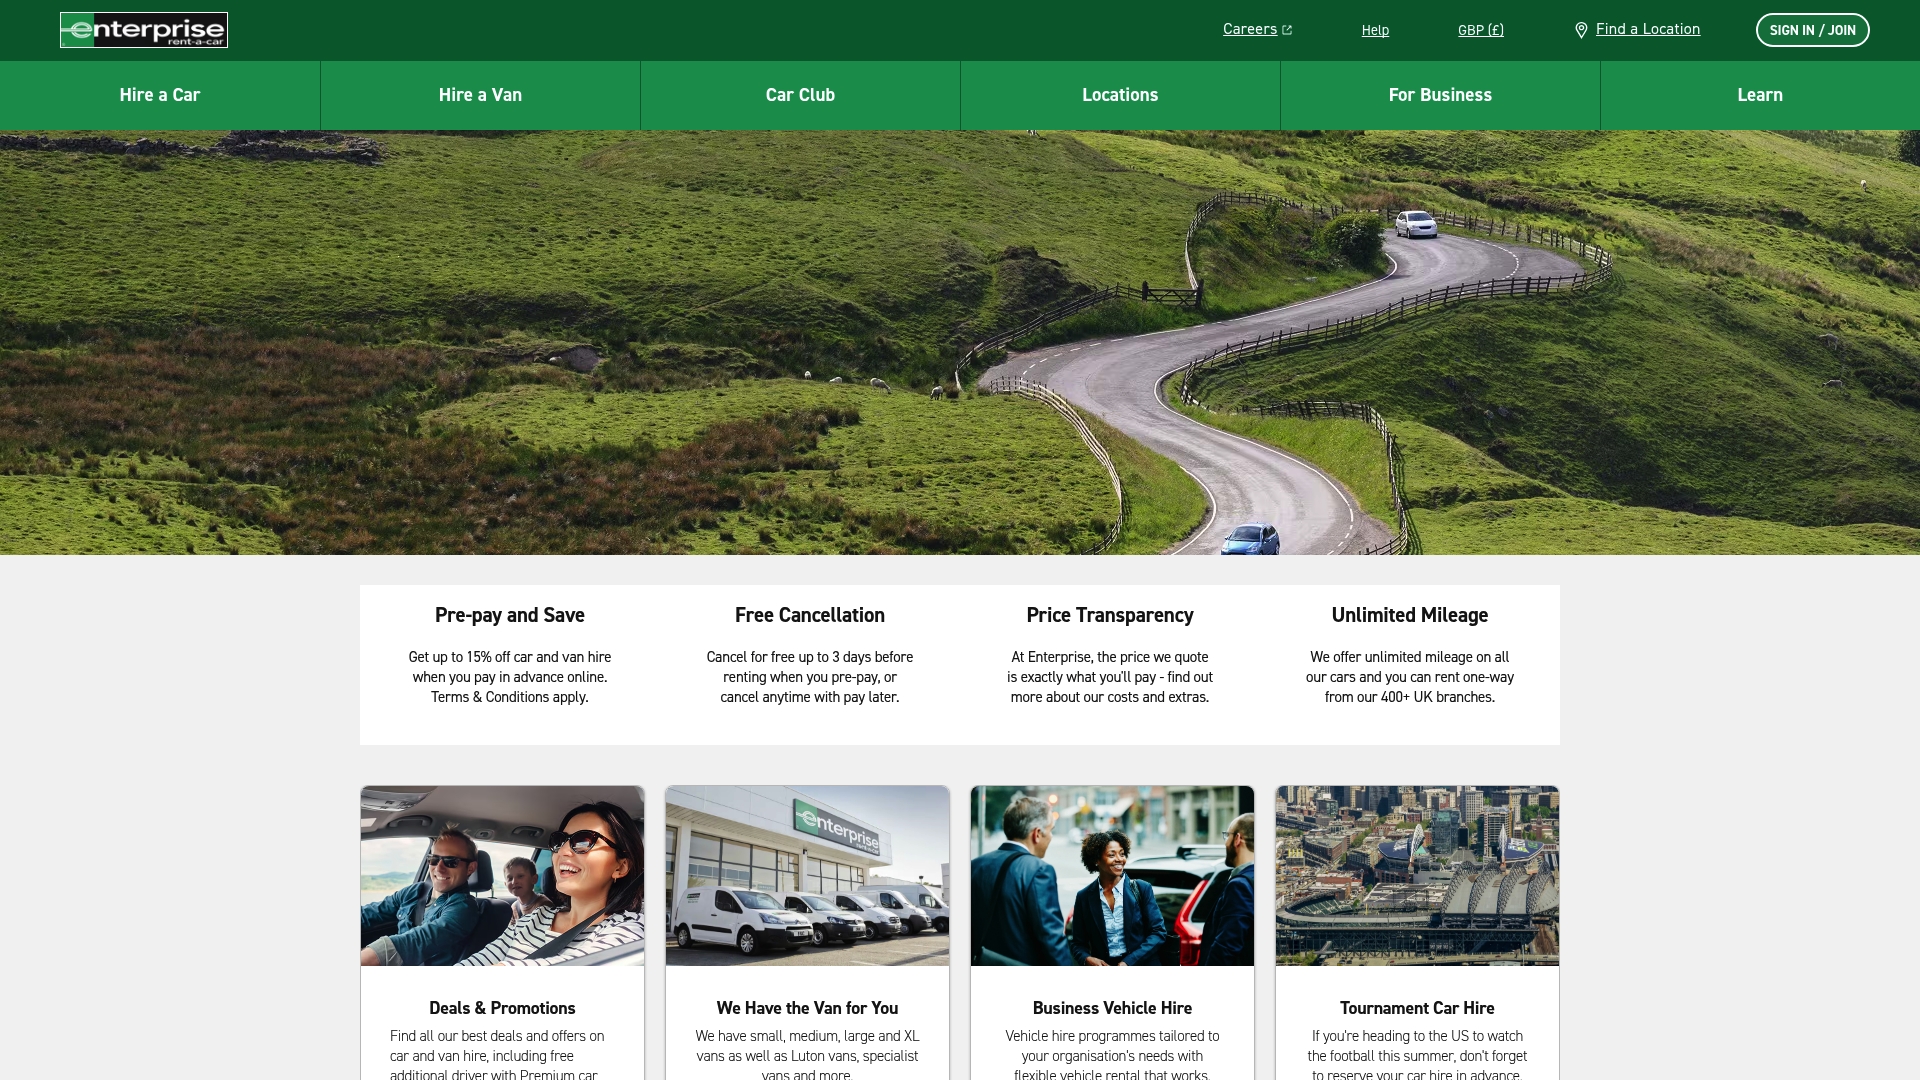Click the Enterprise rent-a-car logo
1920x1080 pixels.
pyautogui.click(x=144, y=30)
